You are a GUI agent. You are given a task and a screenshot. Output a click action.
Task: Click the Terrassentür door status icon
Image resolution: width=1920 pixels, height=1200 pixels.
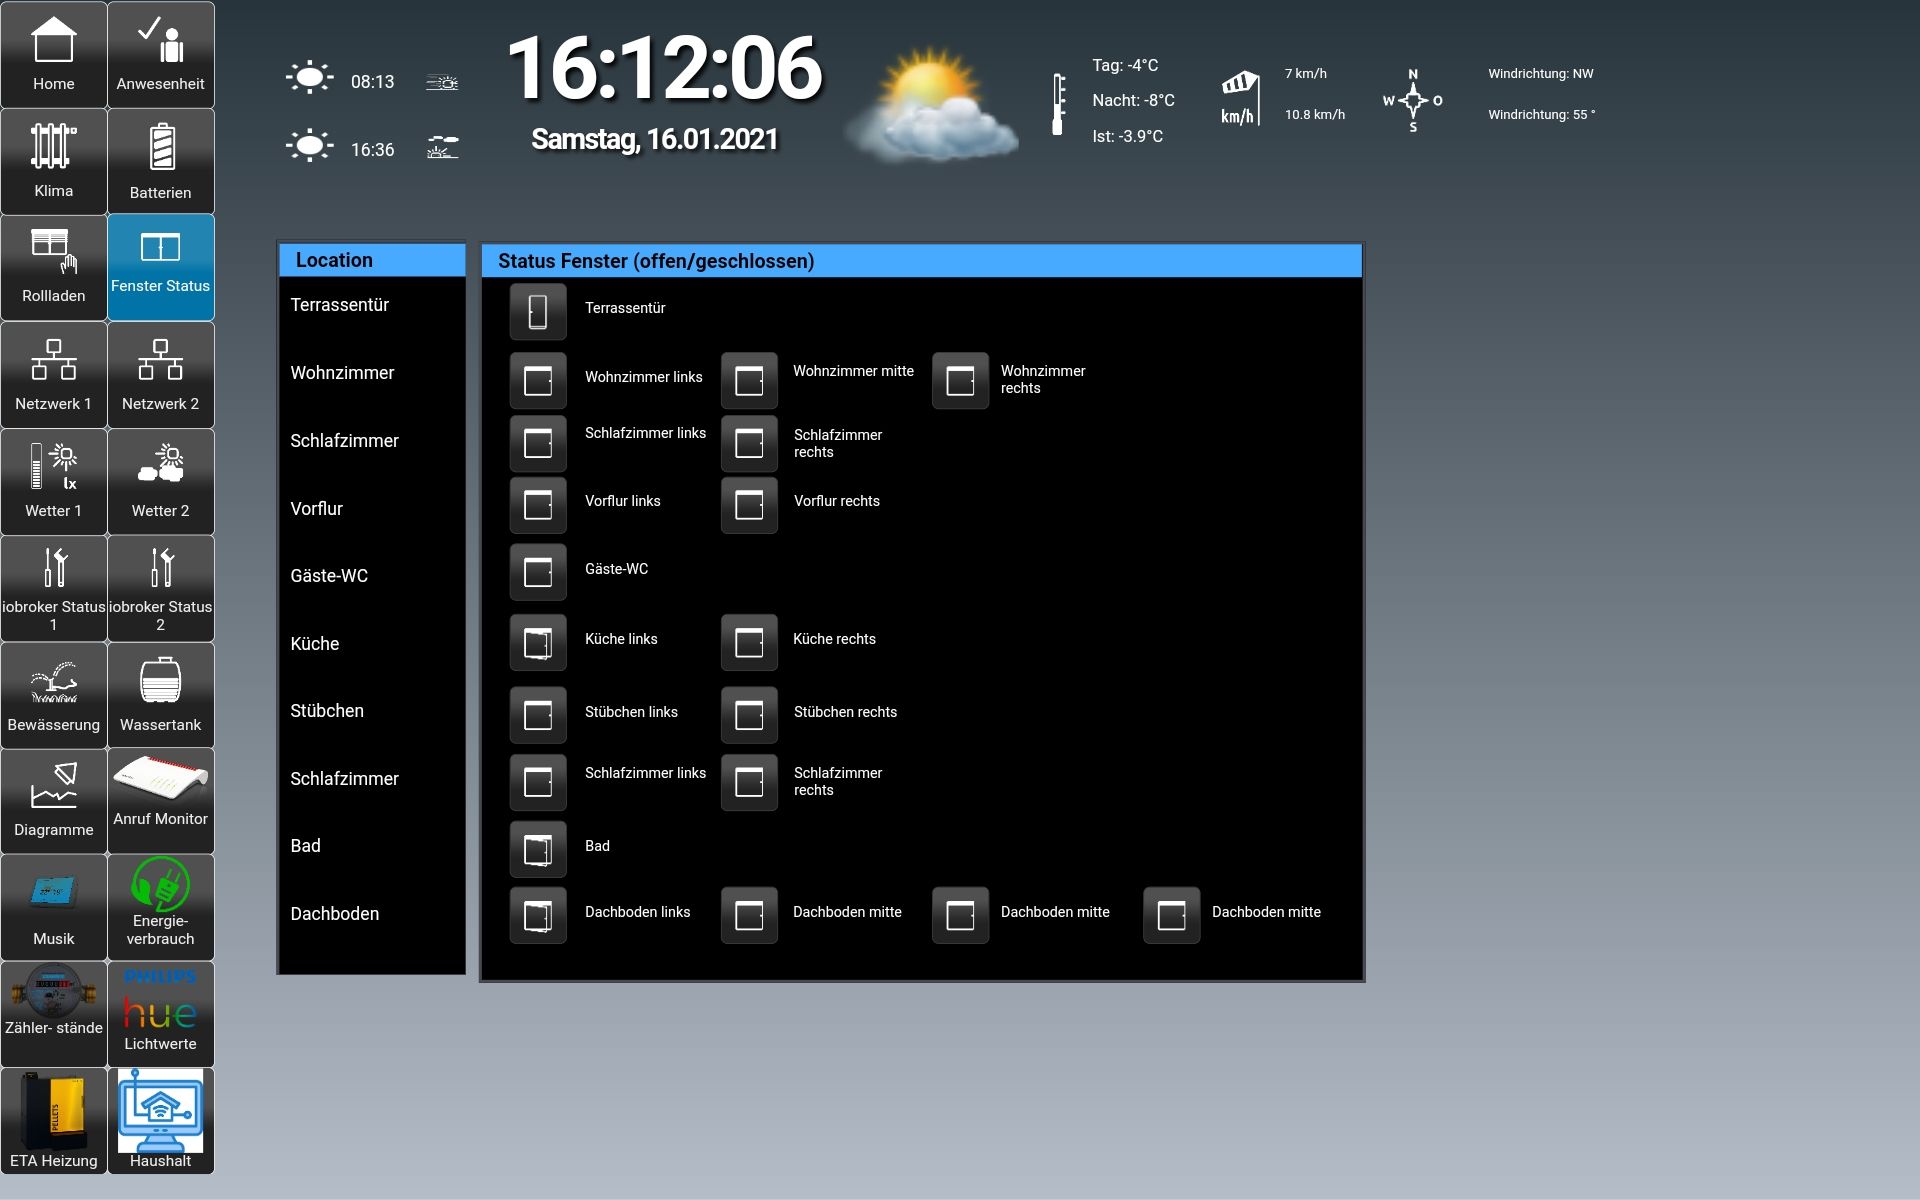pyautogui.click(x=538, y=311)
